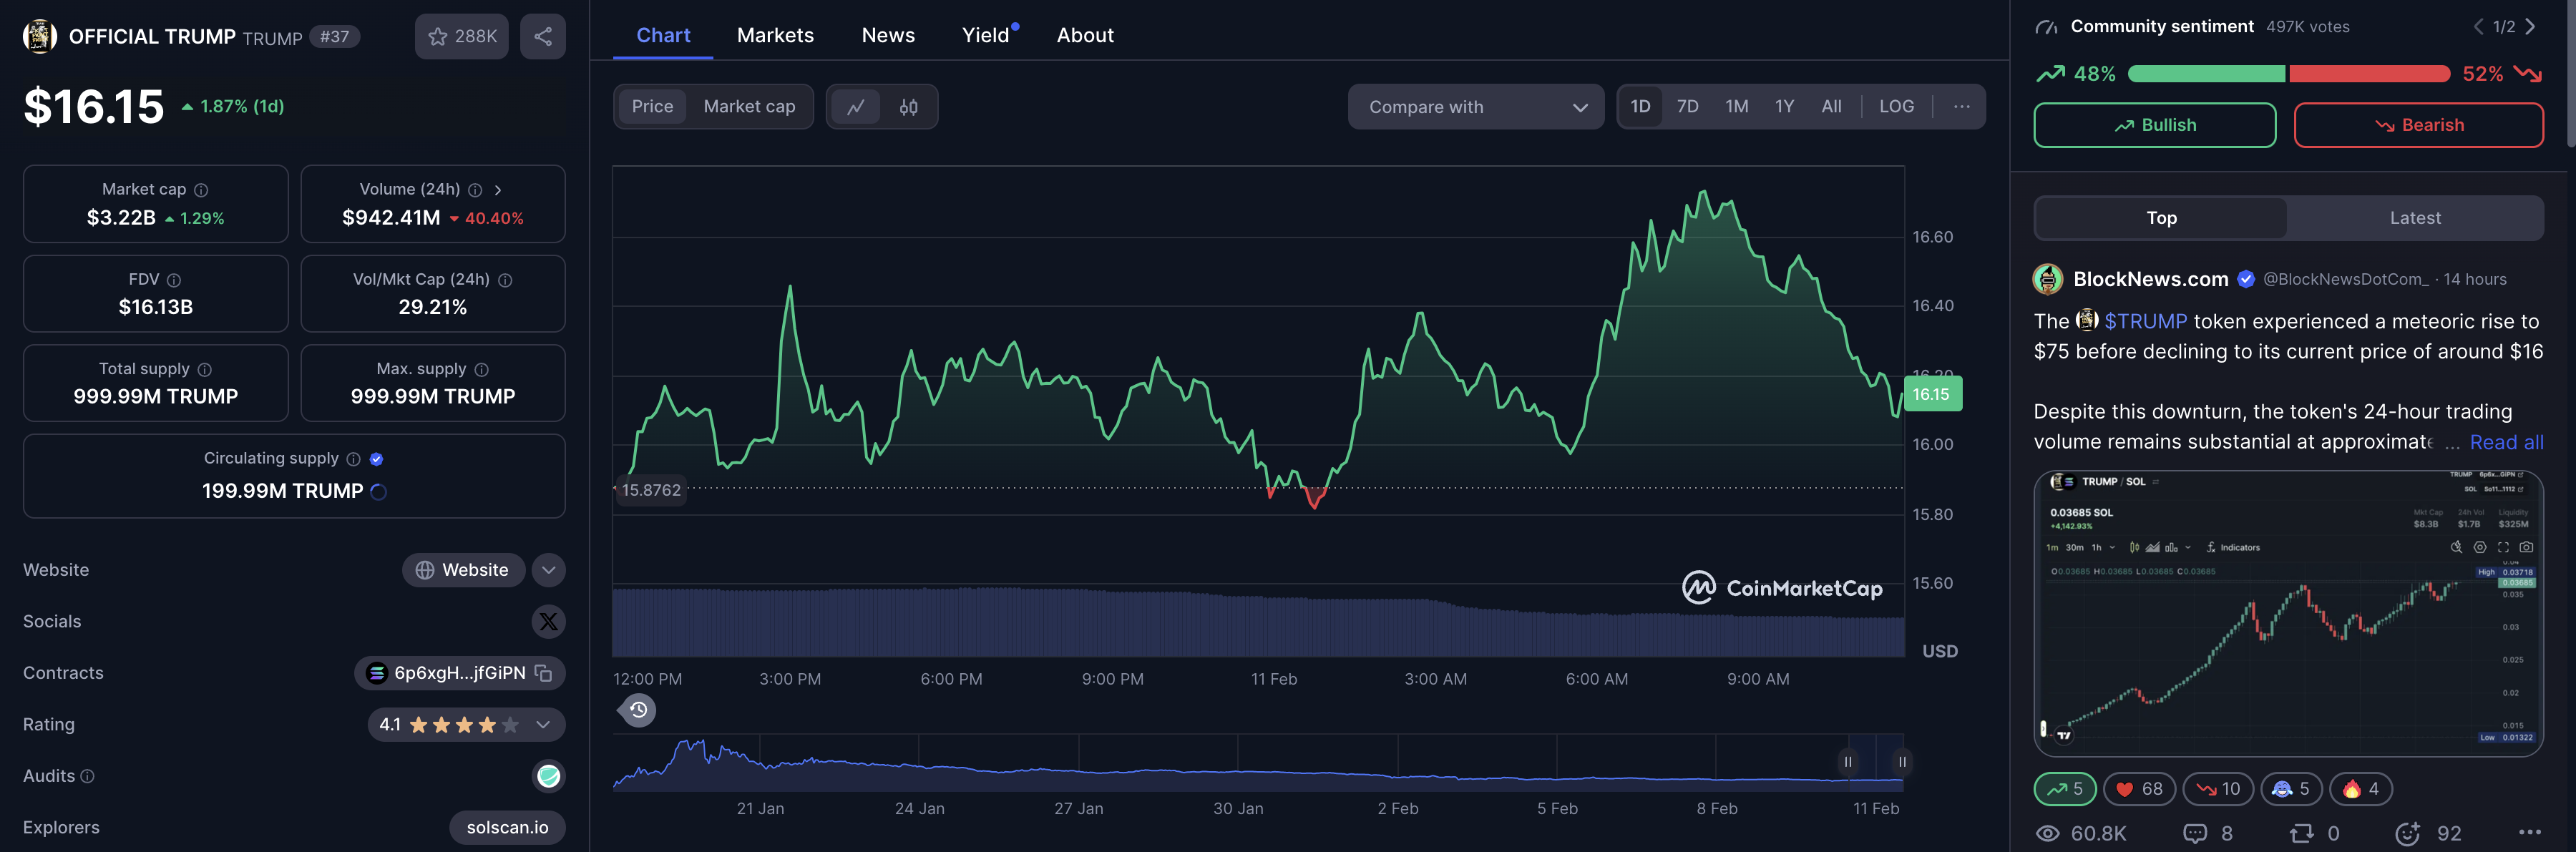Select the 1Y time range

(1784, 107)
